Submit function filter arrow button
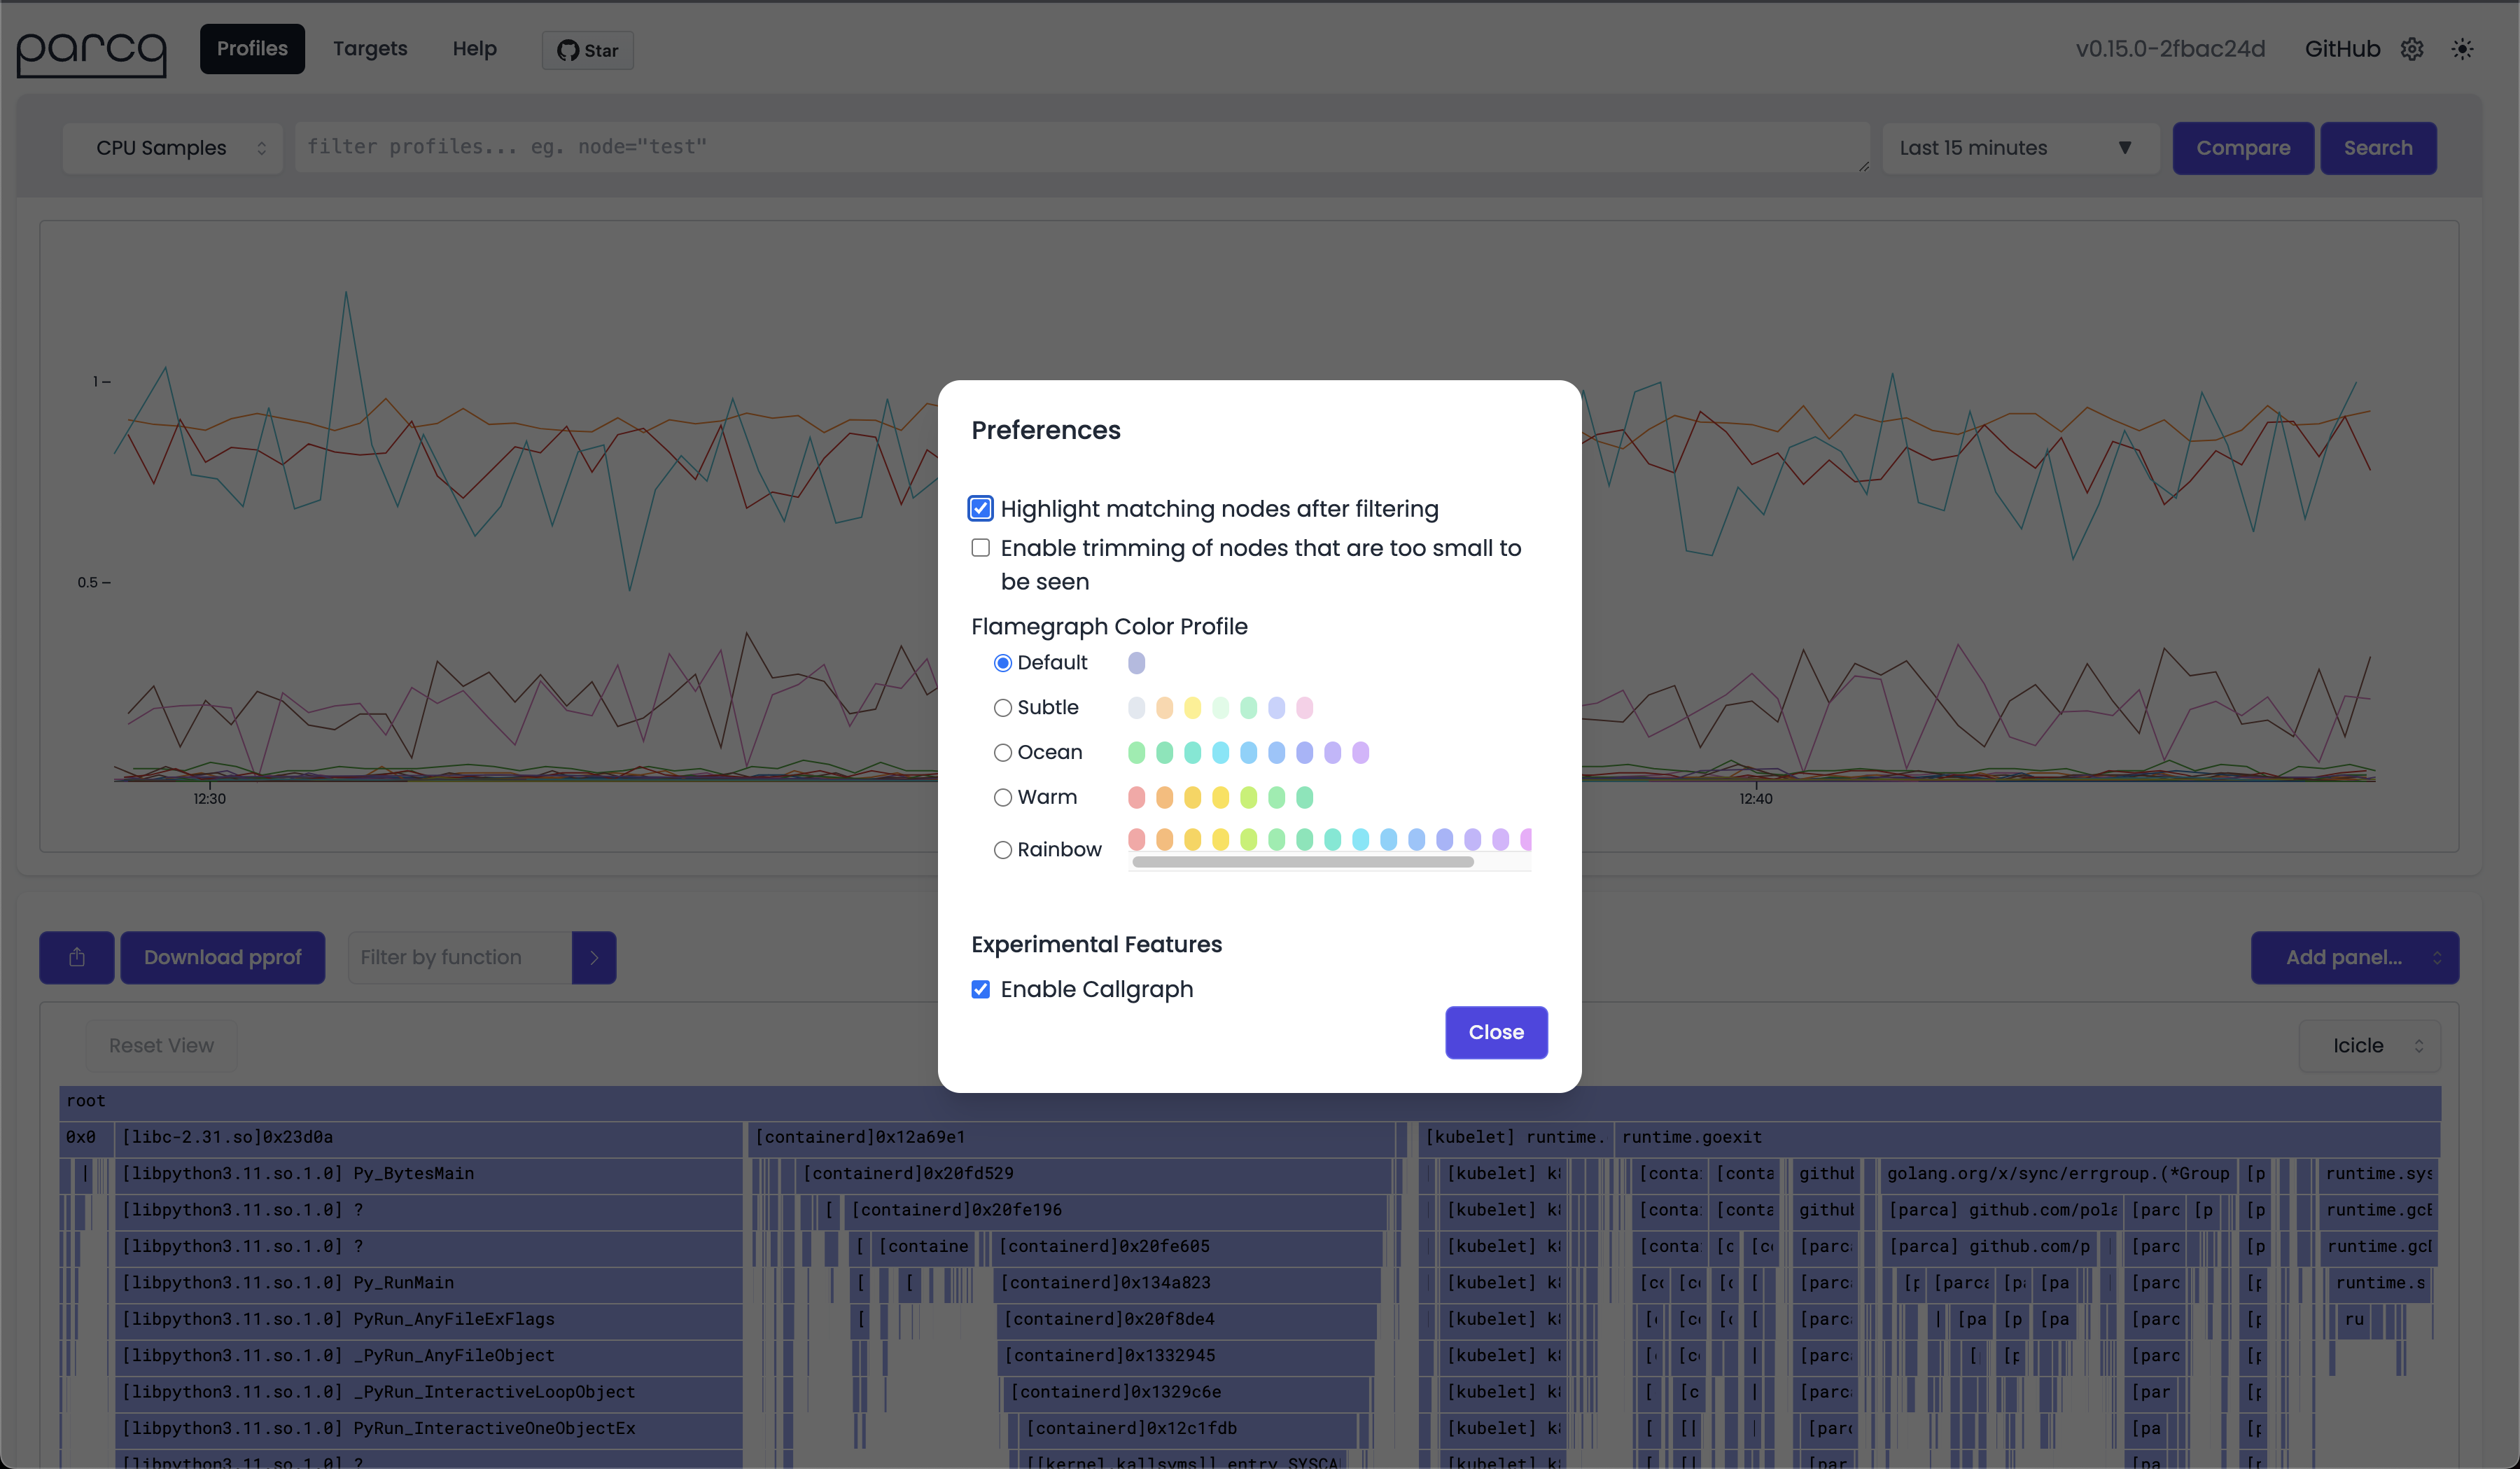 pos(594,957)
